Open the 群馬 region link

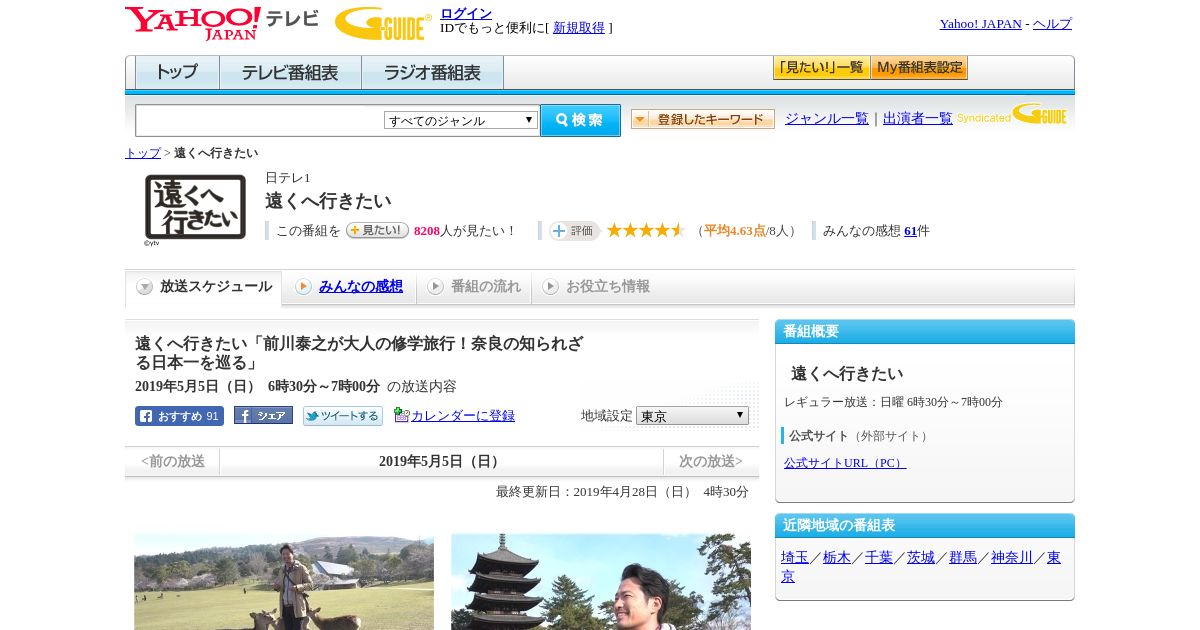click(x=963, y=557)
